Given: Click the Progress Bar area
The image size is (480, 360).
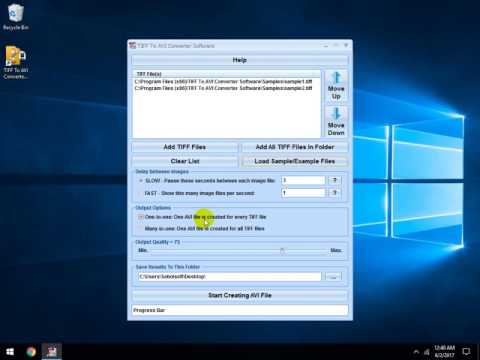Looking at the screenshot, I should (x=240, y=310).
